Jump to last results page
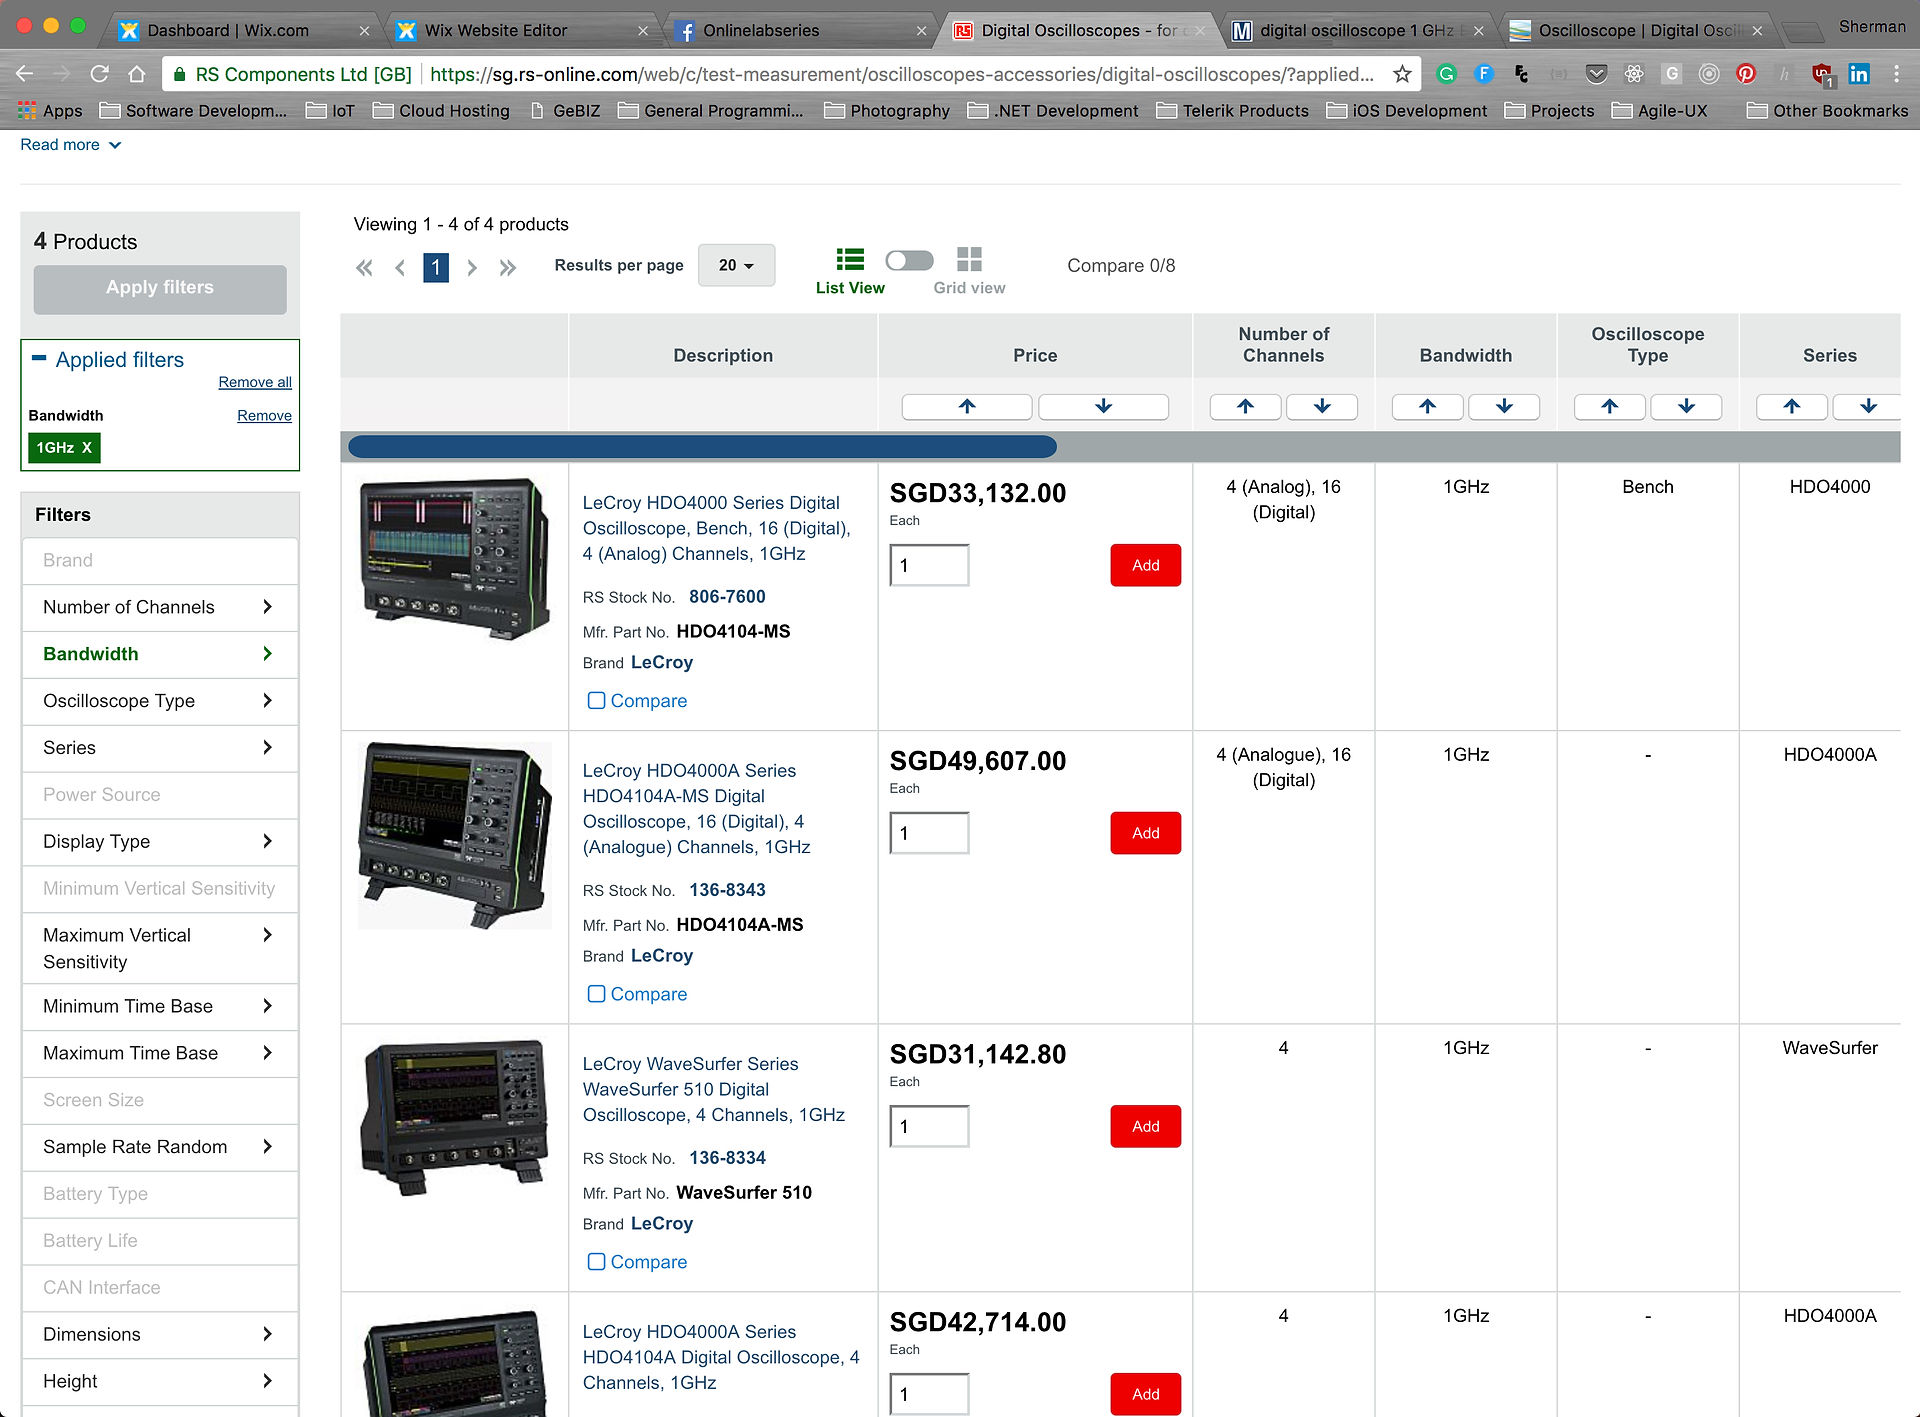 (x=508, y=267)
